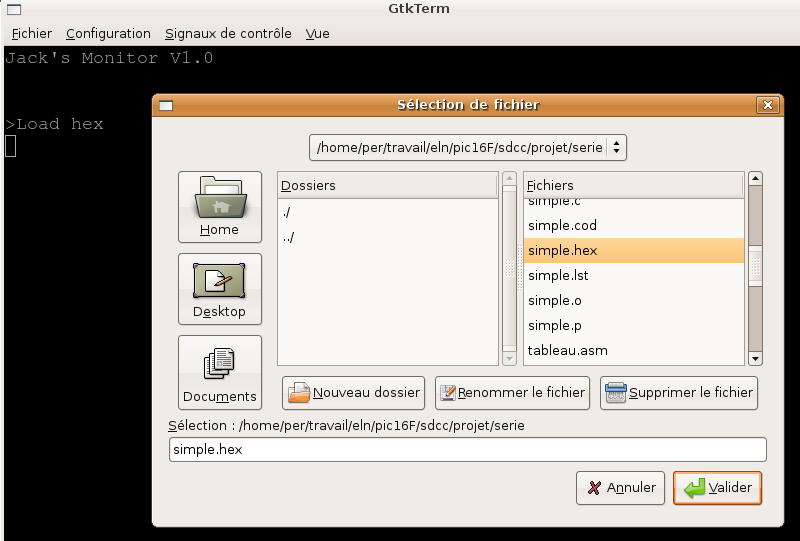This screenshot has height=541, width=800.
Task: Expand the directory path dropdown
Action: click(x=467, y=147)
